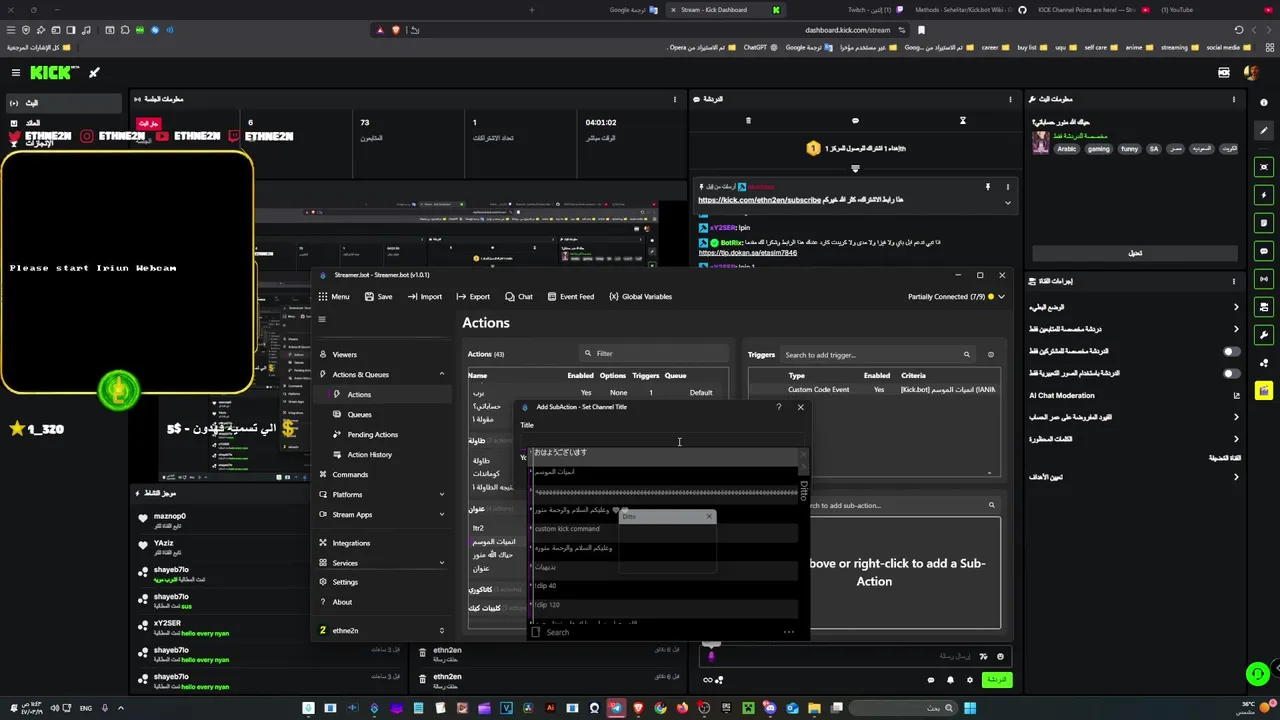The height and width of the screenshot is (720, 1280).
Task: Open Windows Start button on taskbar
Action: point(969,708)
